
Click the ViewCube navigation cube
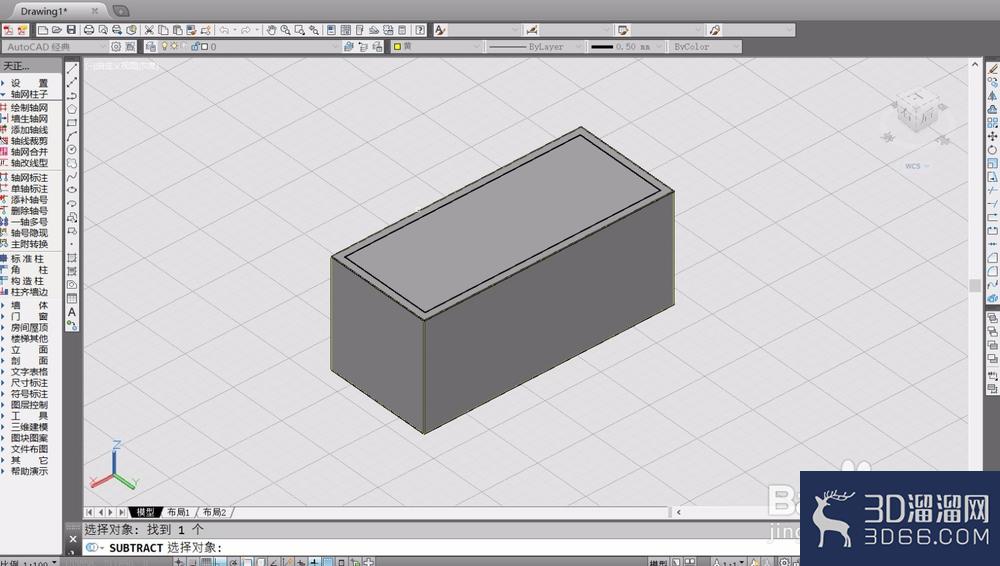[x=916, y=112]
